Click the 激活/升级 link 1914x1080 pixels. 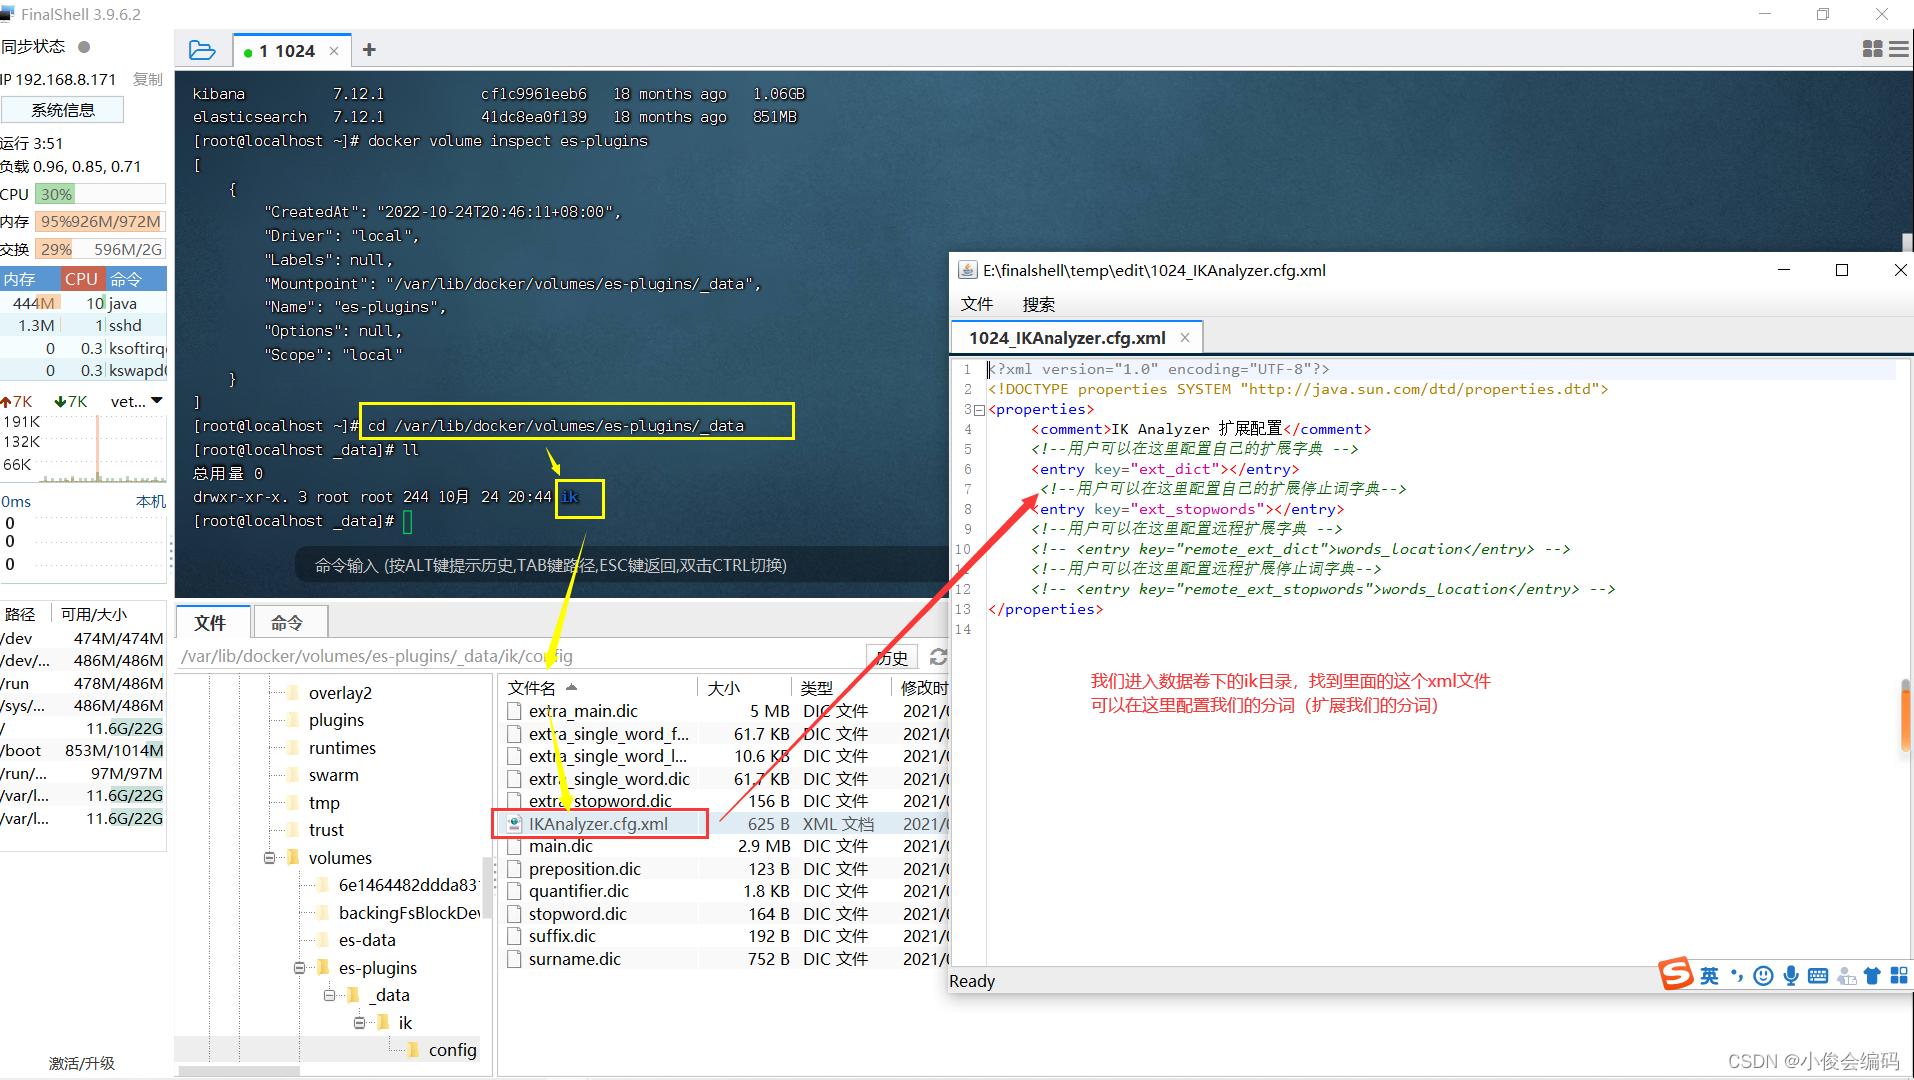pyautogui.click(x=81, y=1063)
